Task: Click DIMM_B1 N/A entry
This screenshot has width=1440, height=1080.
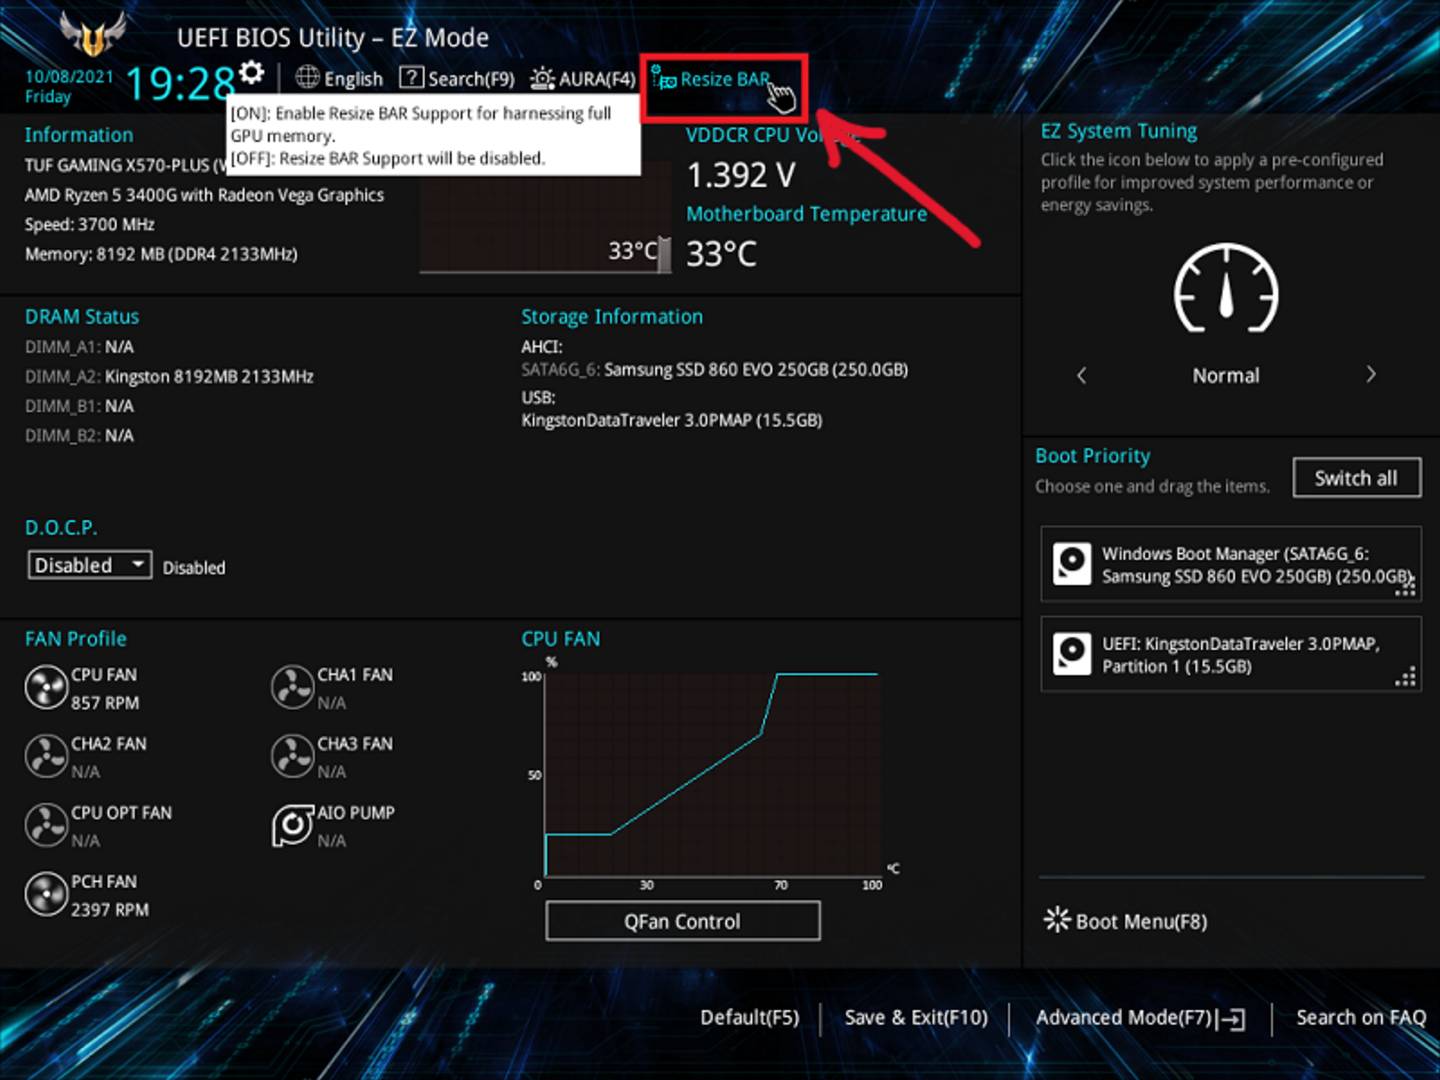Action: tap(79, 406)
